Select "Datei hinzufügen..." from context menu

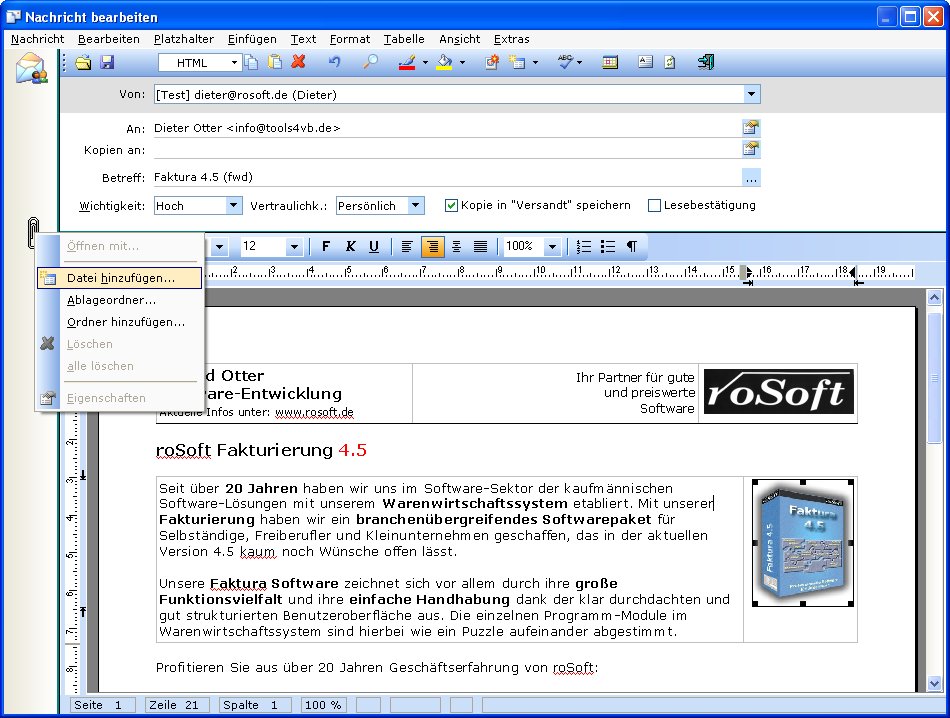(x=120, y=278)
